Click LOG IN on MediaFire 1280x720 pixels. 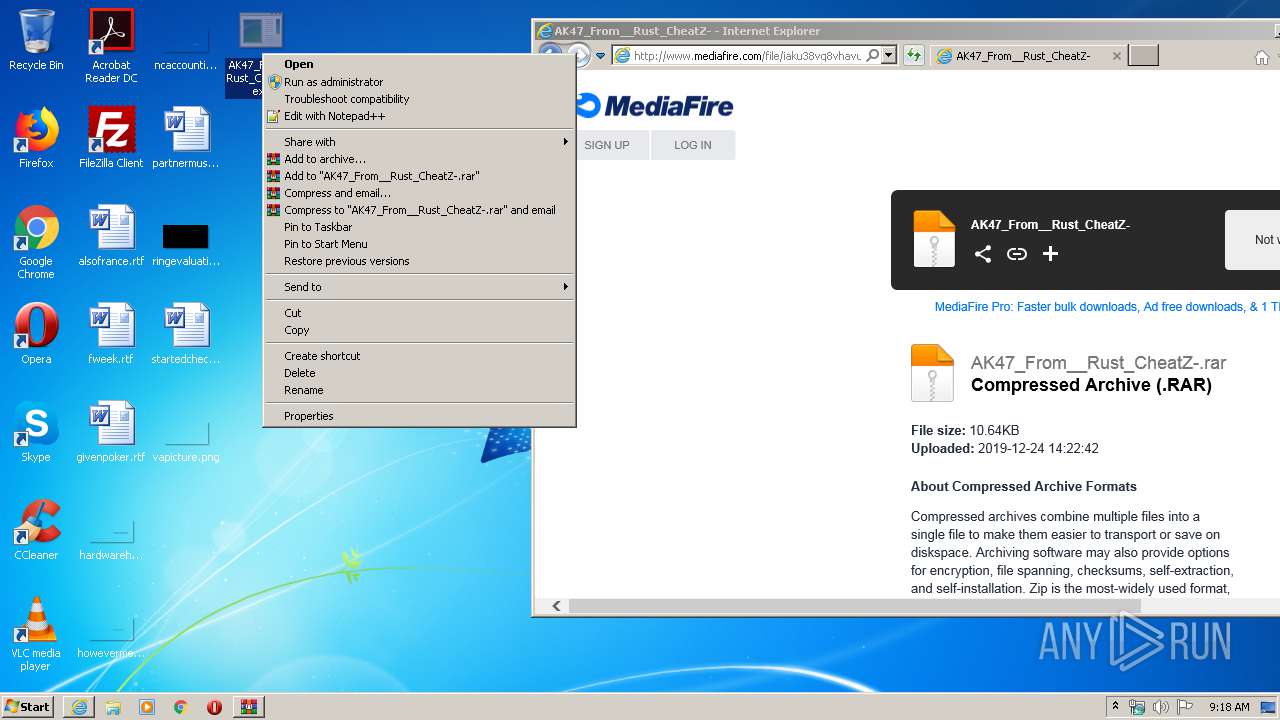point(693,145)
